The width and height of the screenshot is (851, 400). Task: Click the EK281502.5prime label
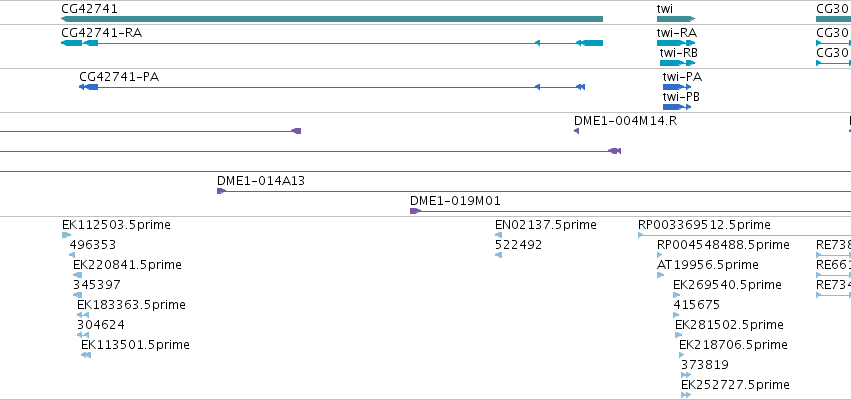pos(729,325)
